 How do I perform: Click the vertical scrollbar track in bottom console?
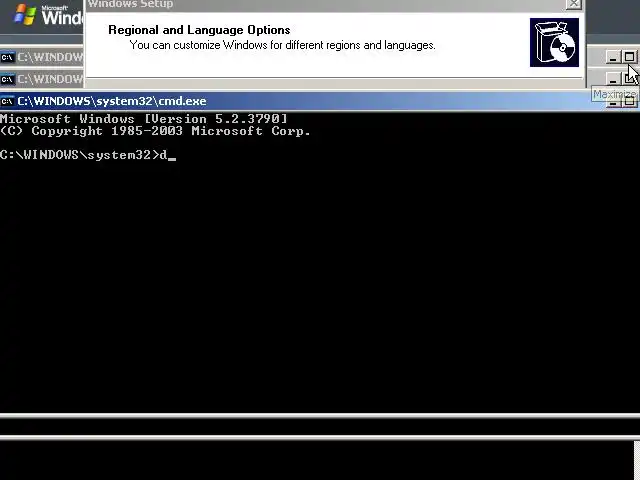pos(637,460)
